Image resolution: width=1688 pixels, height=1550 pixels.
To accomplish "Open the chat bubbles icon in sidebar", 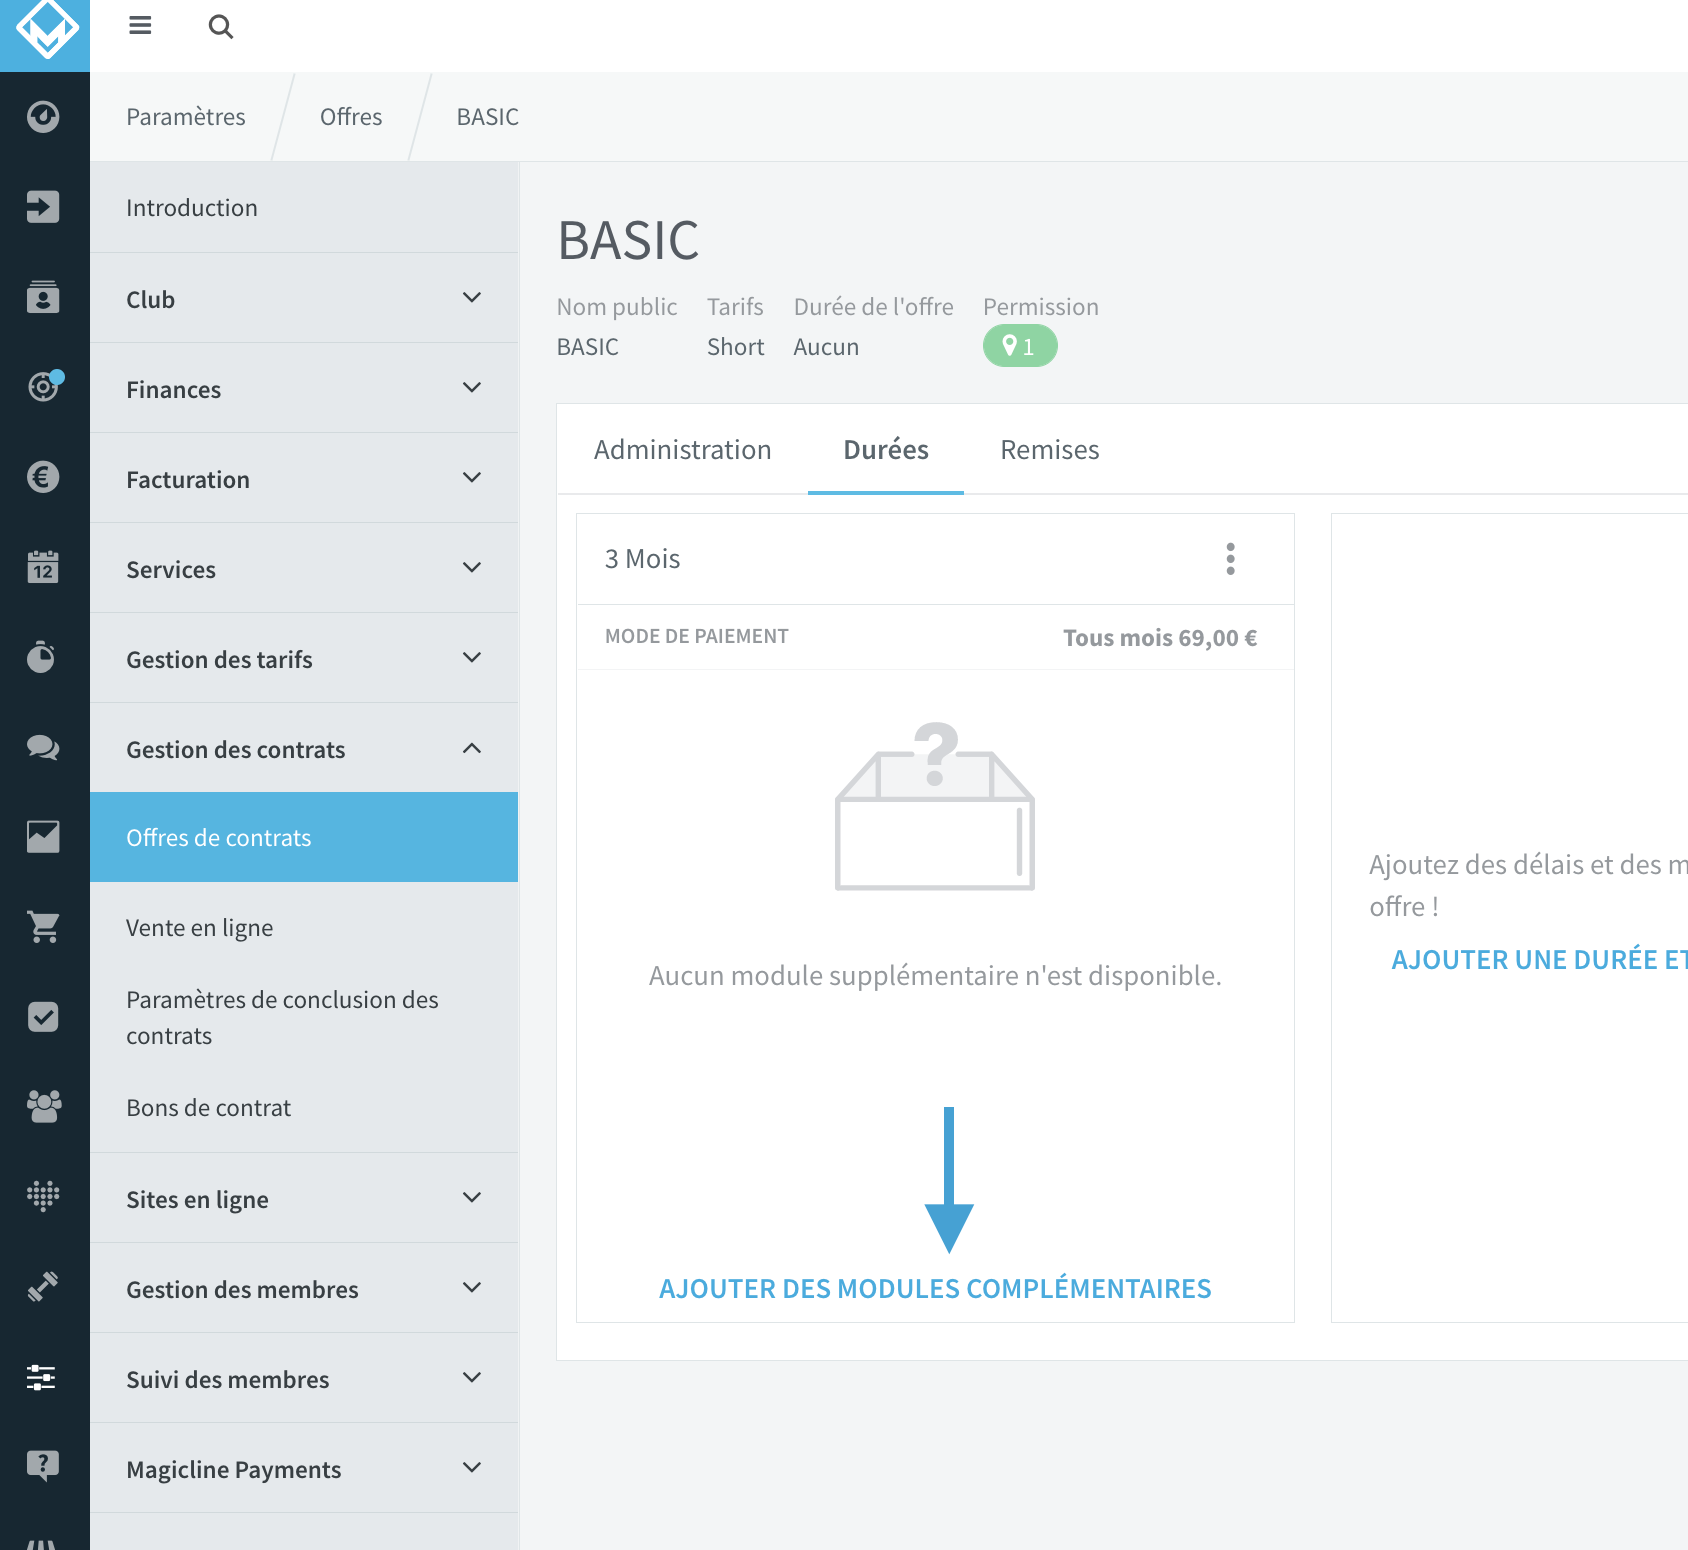I will (x=43, y=747).
